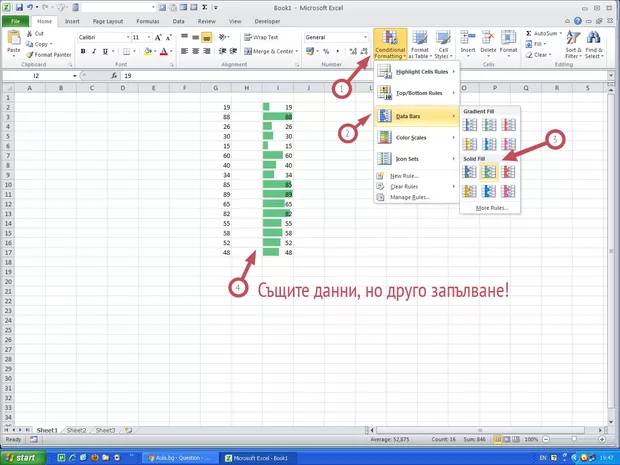
Task: Toggle Merge & Center
Action: pyautogui.click(x=270, y=50)
